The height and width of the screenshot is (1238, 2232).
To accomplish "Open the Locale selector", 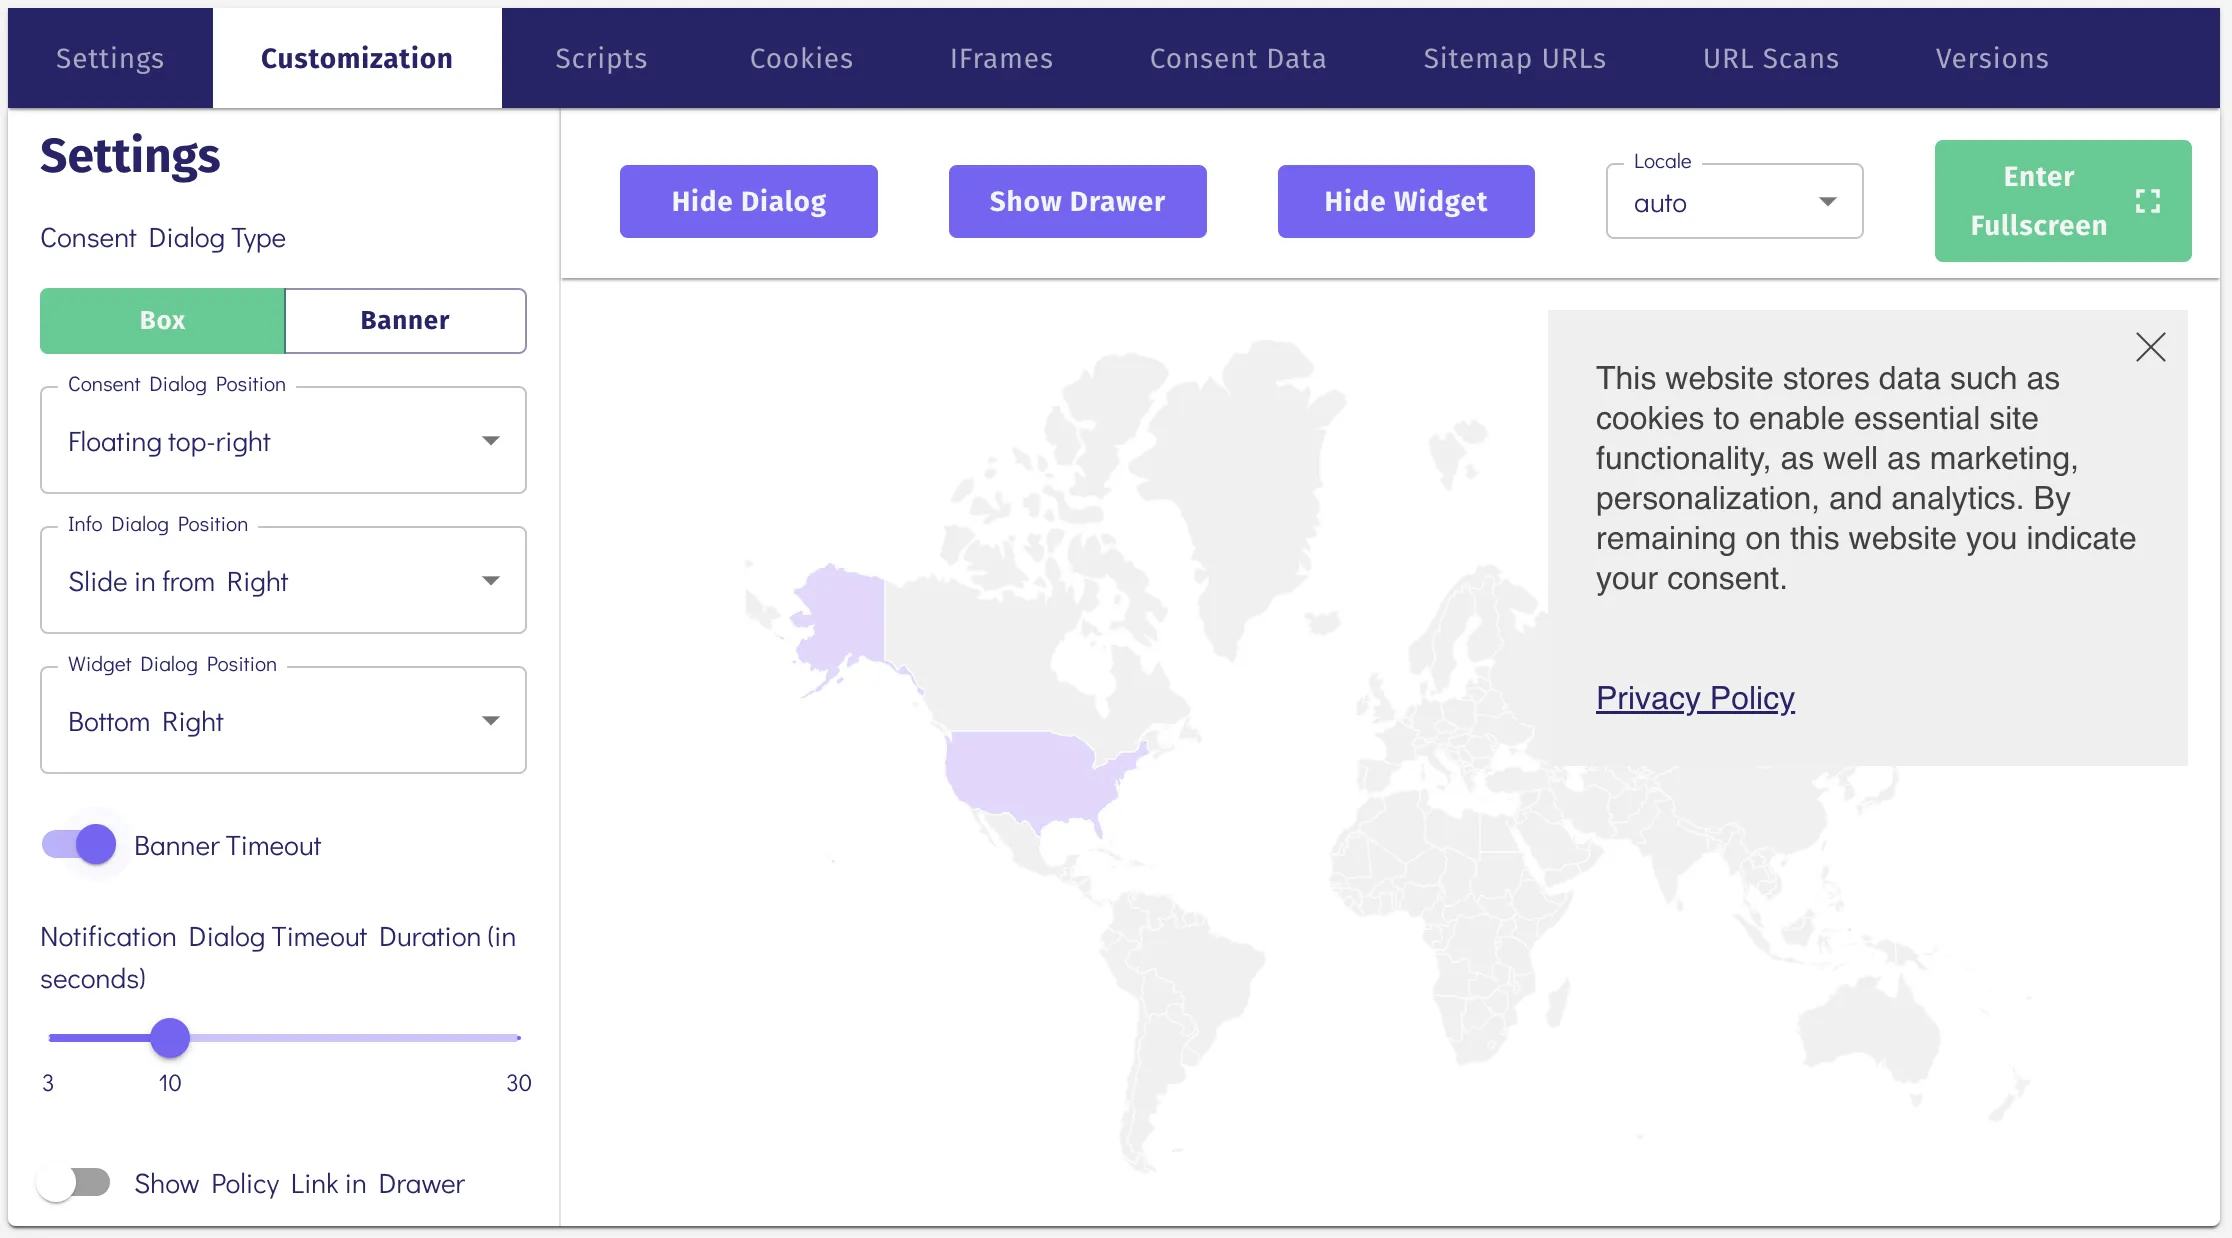I will (x=1734, y=202).
